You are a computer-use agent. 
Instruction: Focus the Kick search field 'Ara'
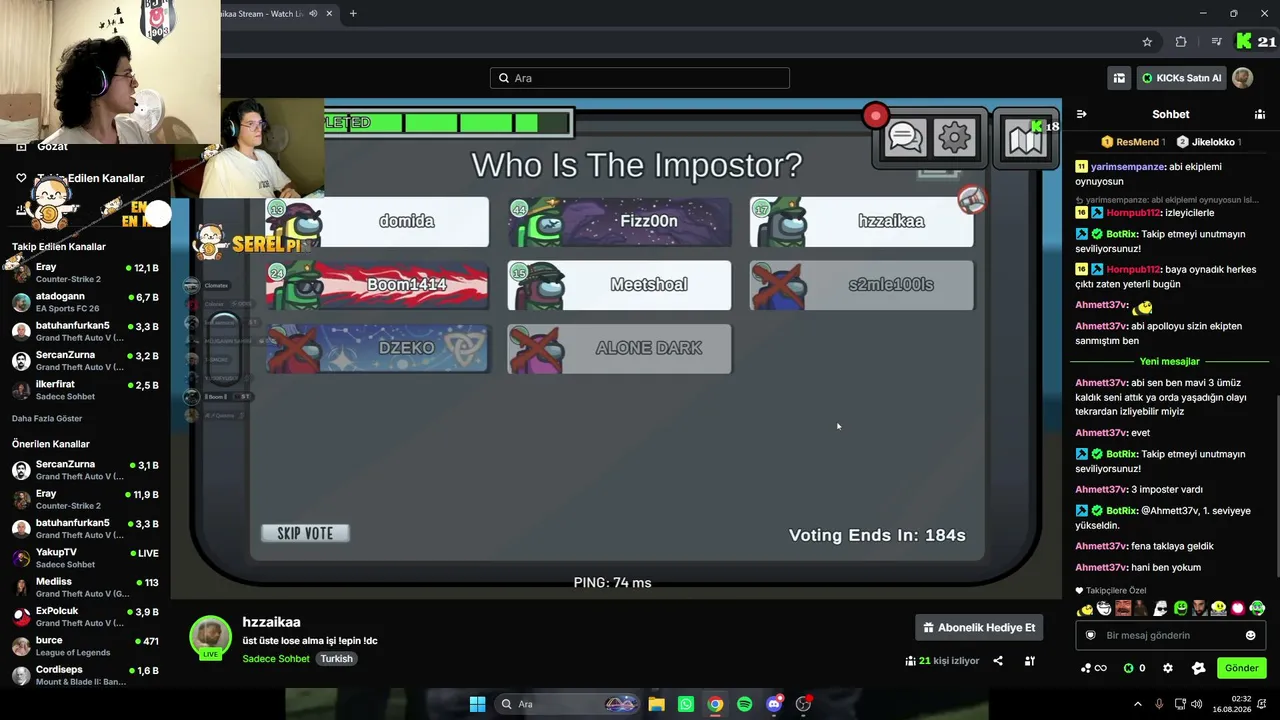pyautogui.click(x=640, y=78)
